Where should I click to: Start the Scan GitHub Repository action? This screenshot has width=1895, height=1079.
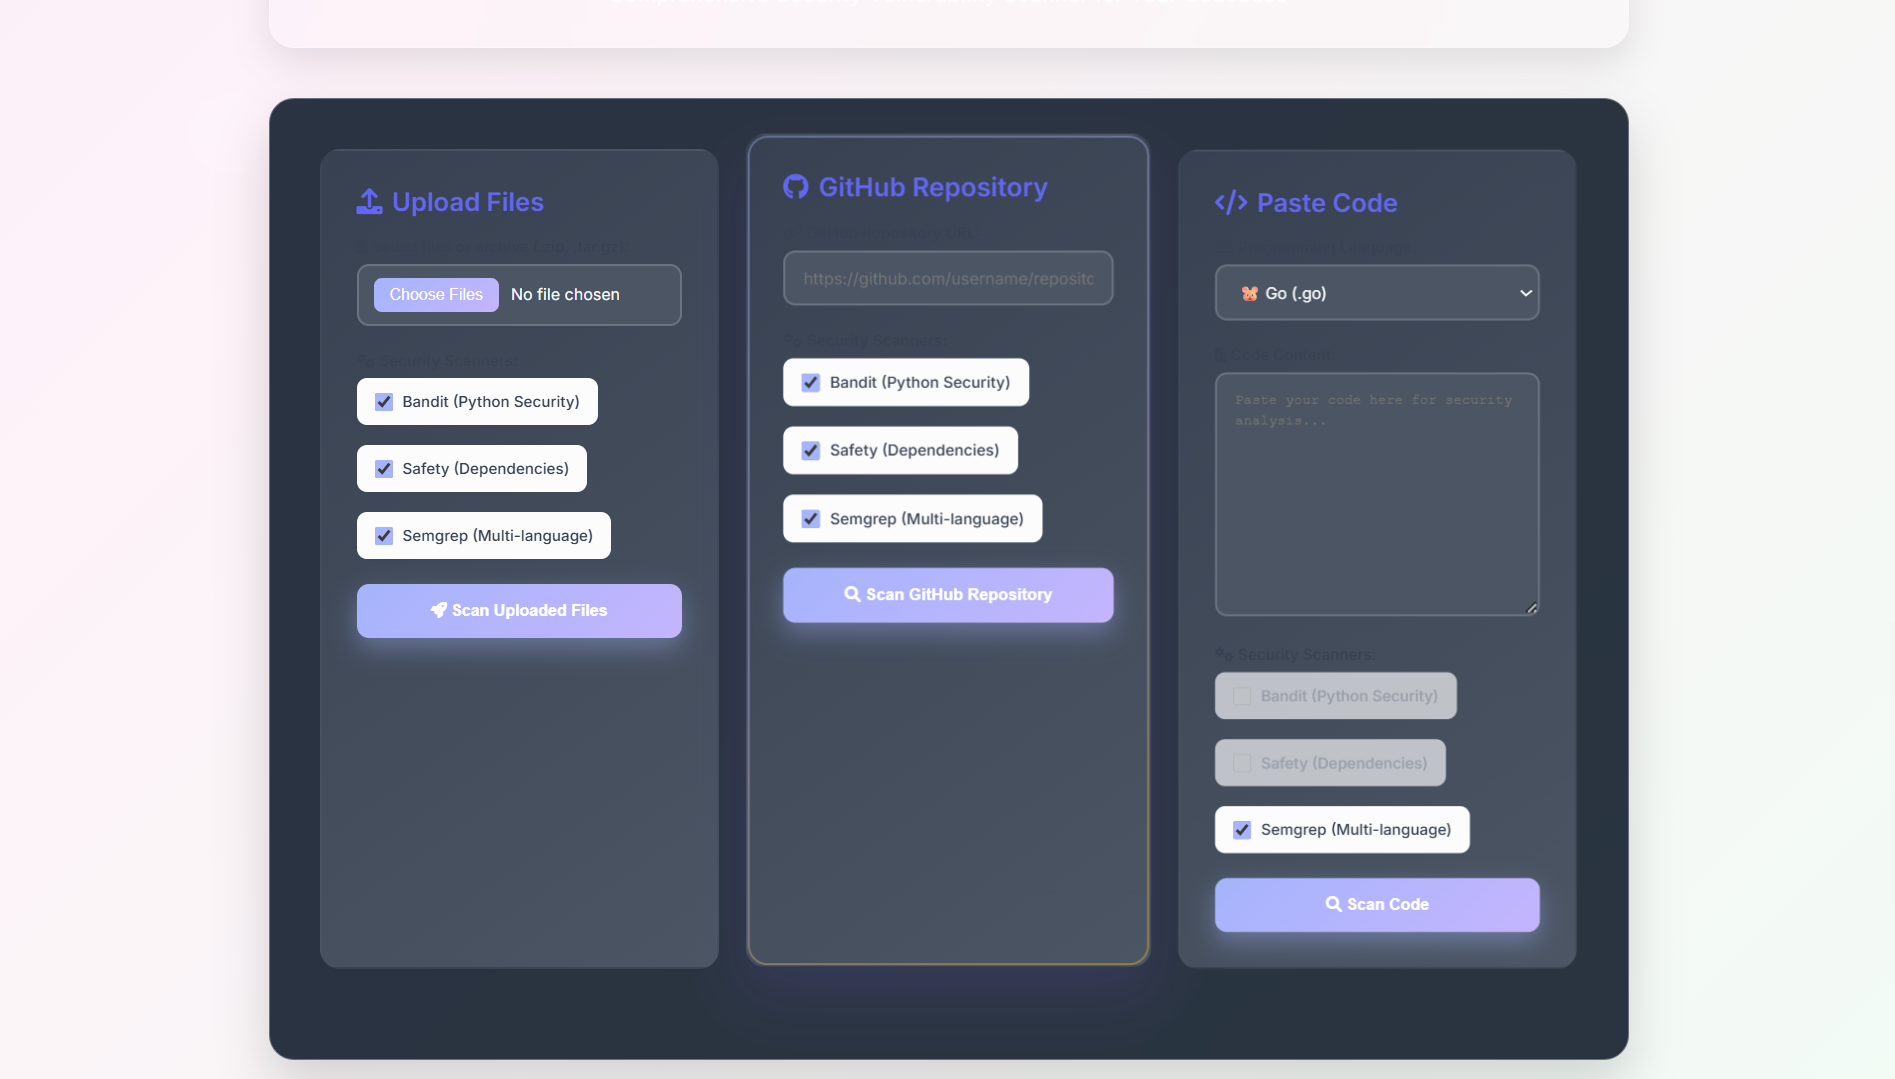tap(947, 595)
